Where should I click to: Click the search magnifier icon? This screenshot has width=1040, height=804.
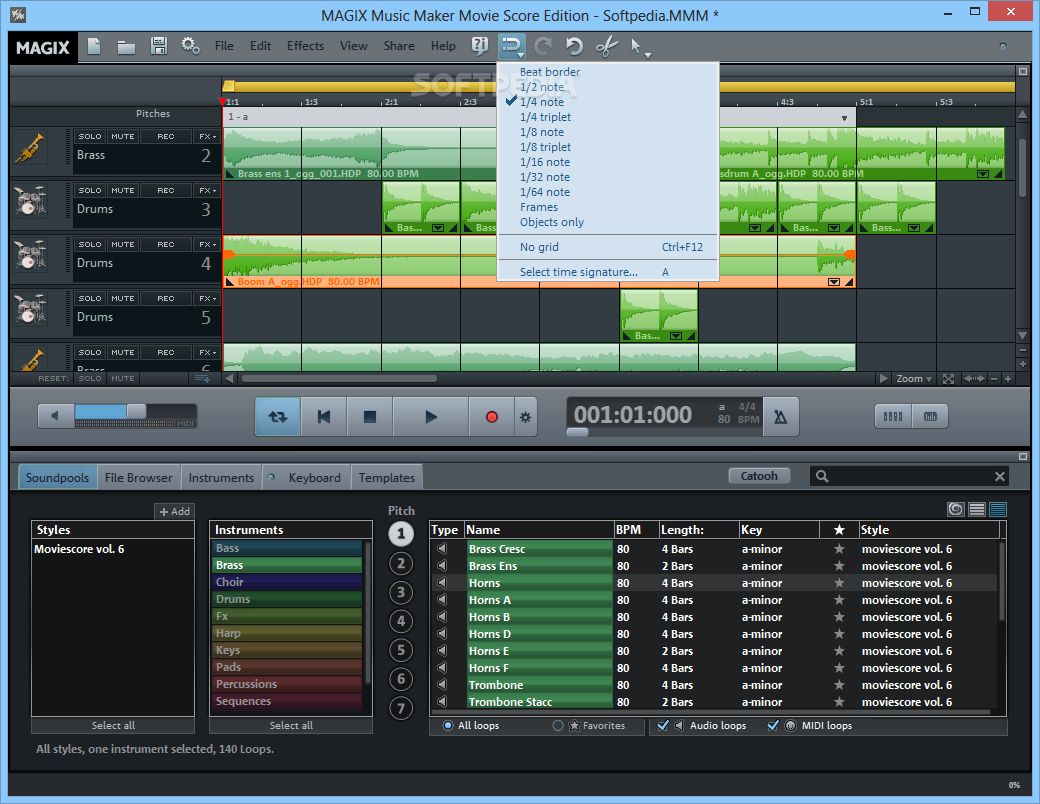click(x=822, y=476)
